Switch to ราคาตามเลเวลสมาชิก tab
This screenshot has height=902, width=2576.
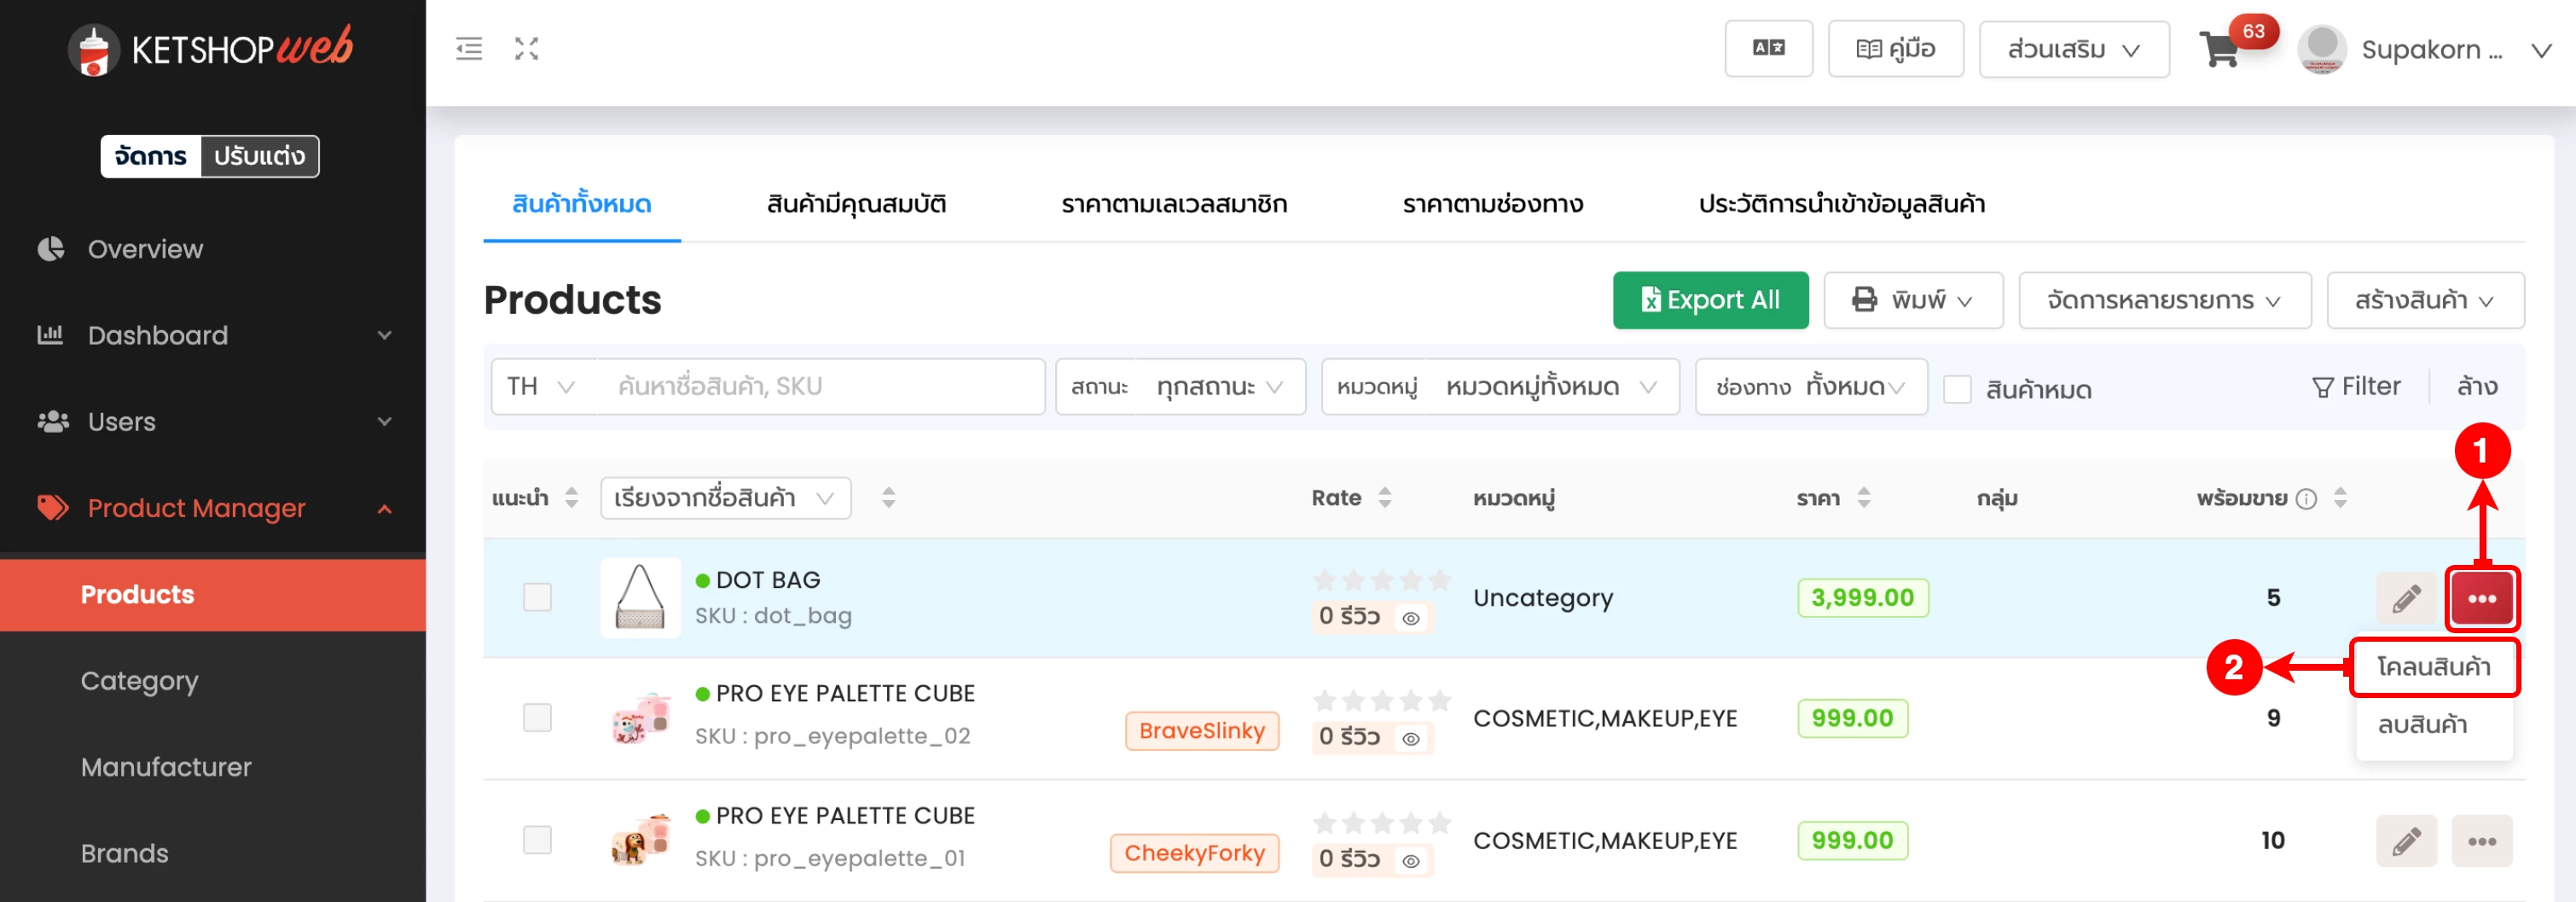[1174, 204]
